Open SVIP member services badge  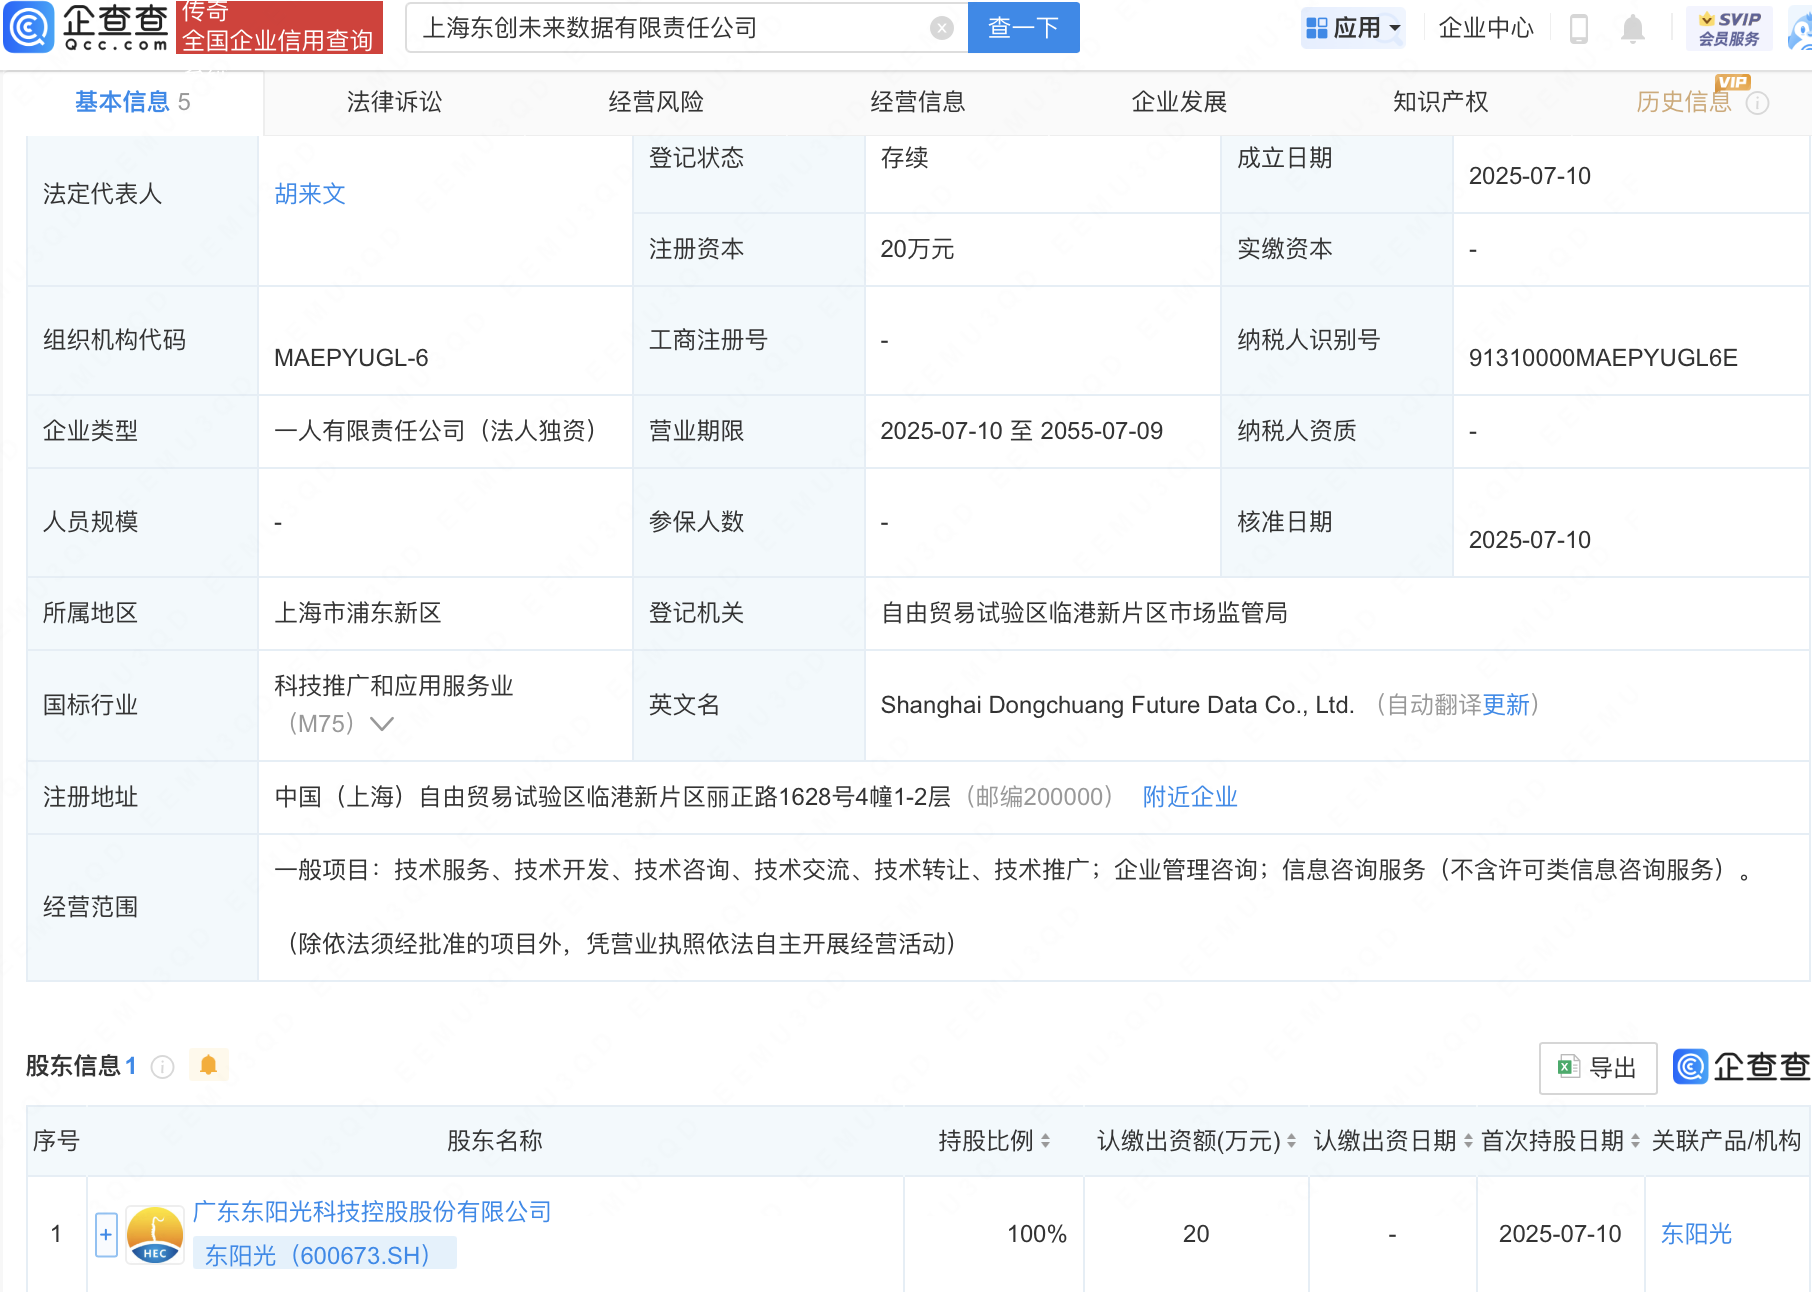click(x=1729, y=28)
